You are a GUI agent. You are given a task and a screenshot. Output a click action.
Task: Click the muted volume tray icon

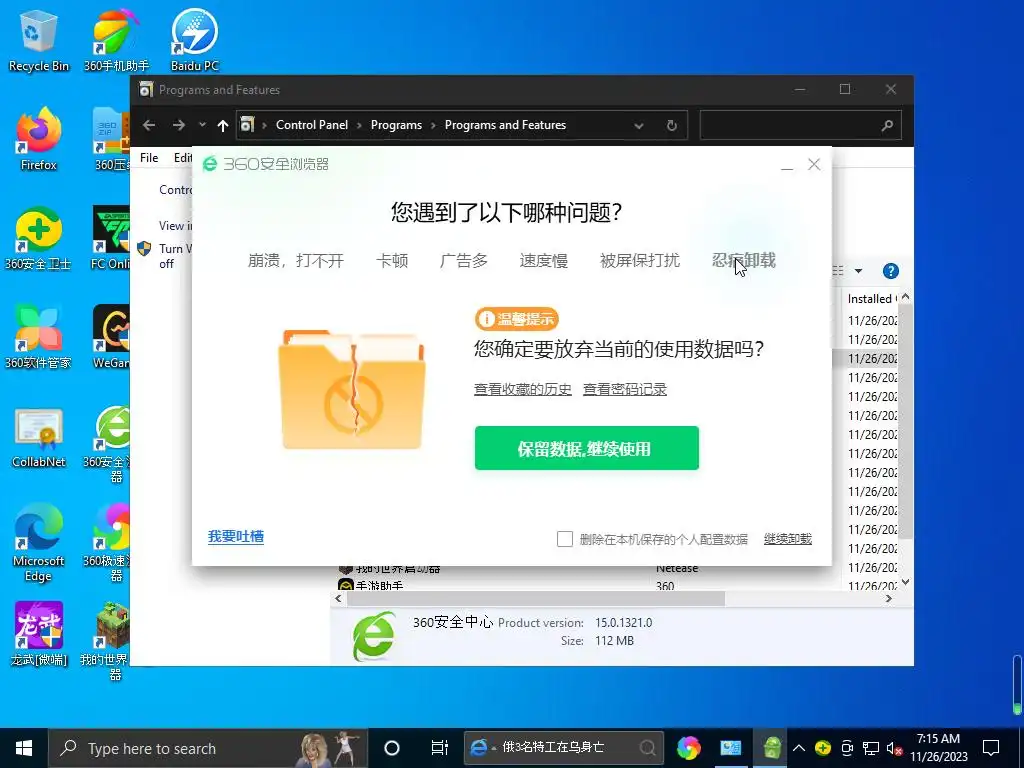(894, 748)
